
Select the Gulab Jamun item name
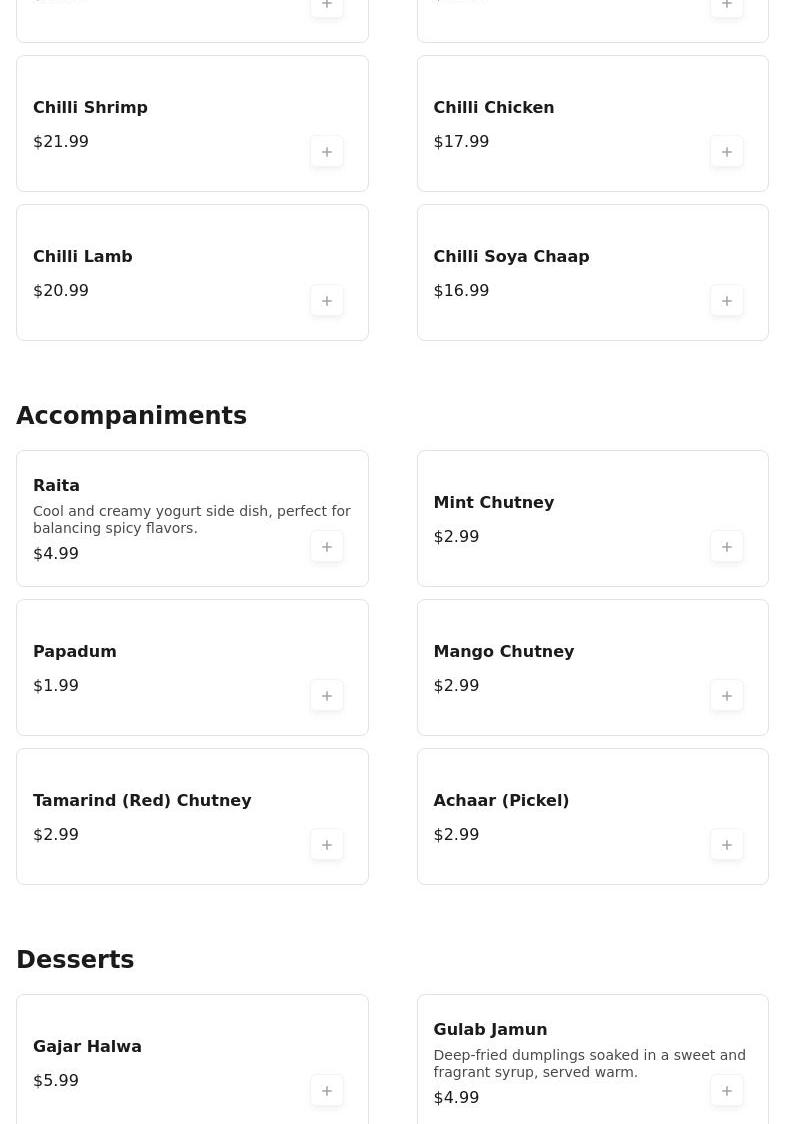click(x=490, y=1030)
